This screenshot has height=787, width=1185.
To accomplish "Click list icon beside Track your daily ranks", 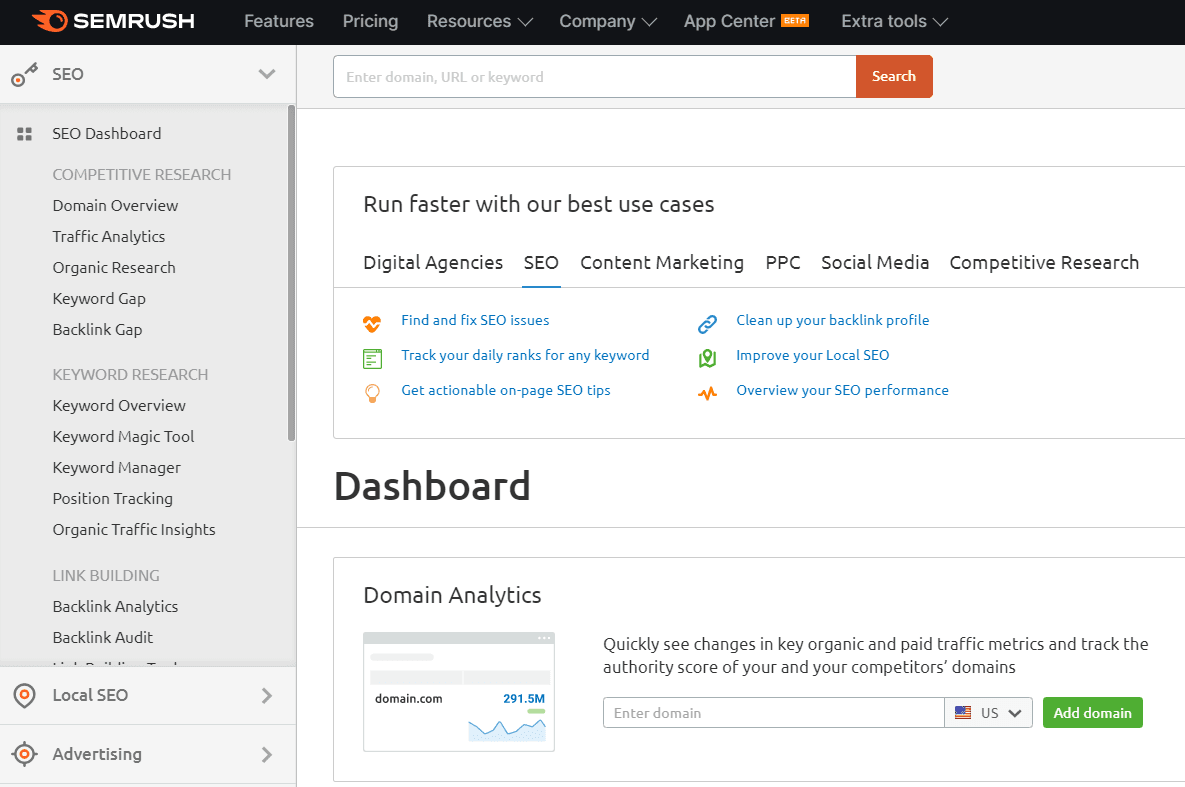I will tap(373, 358).
